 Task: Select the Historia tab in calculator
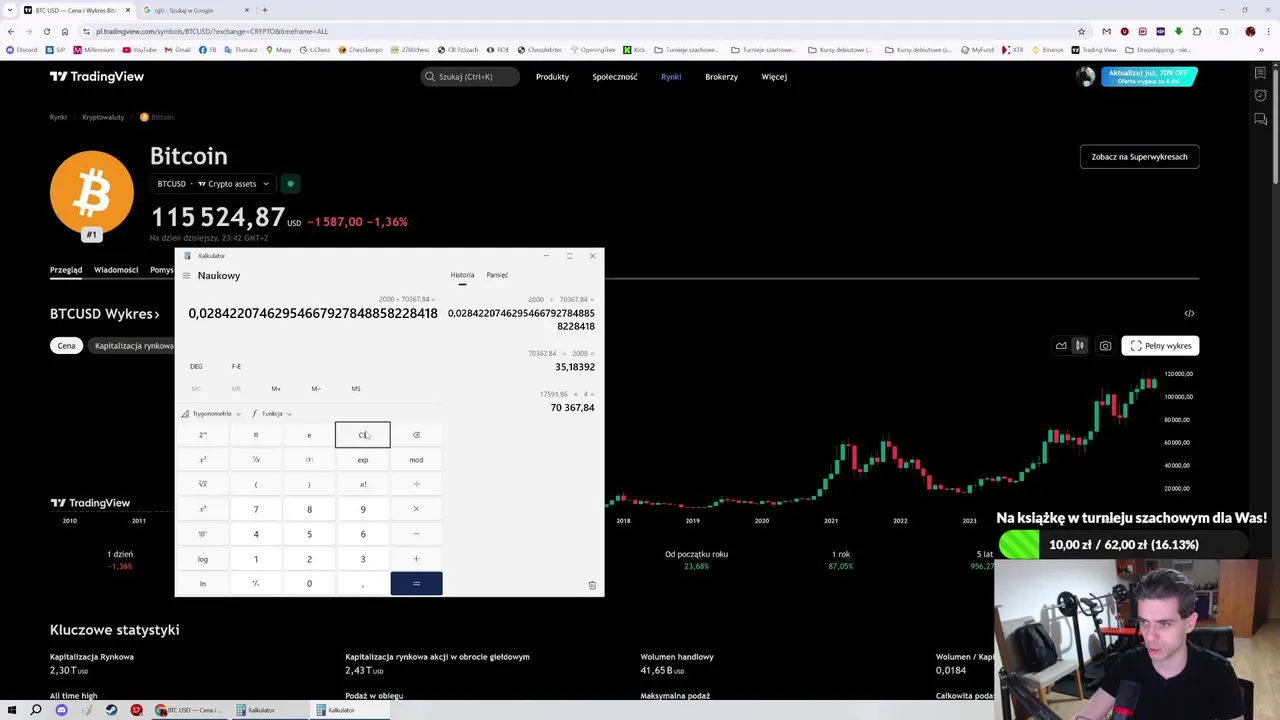pyautogui.click(x=462, y=275)
